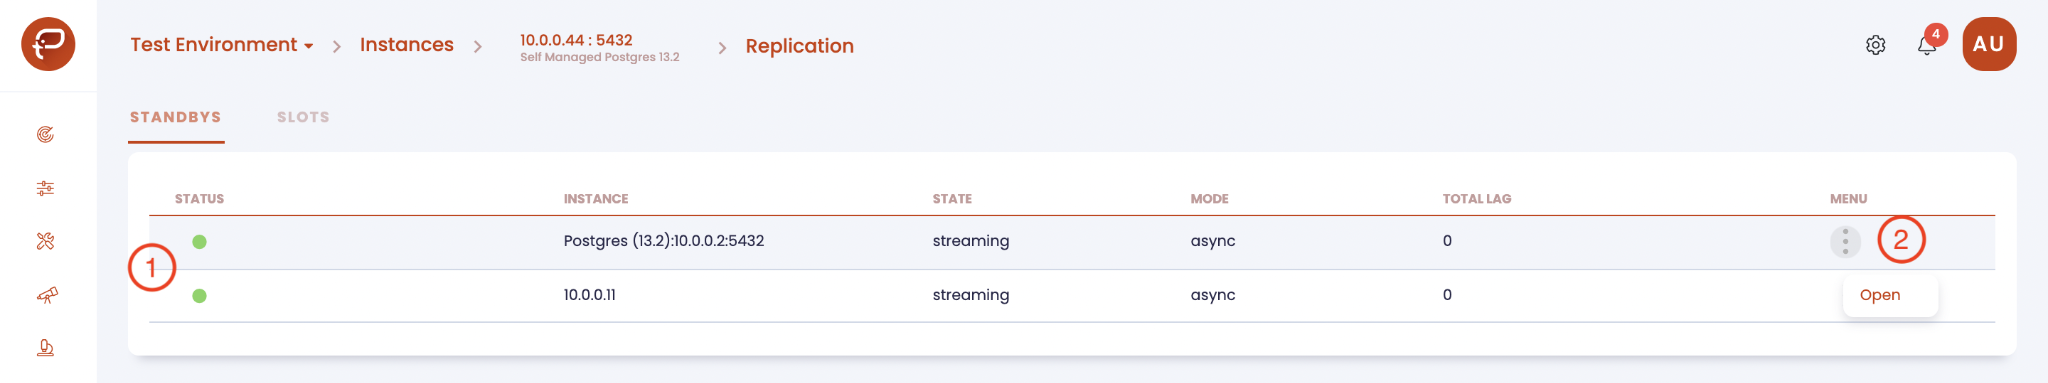Viewport: 2048px width, 383px height.
Task: Switch to the SLOTS tab
Action: point(303,117)
